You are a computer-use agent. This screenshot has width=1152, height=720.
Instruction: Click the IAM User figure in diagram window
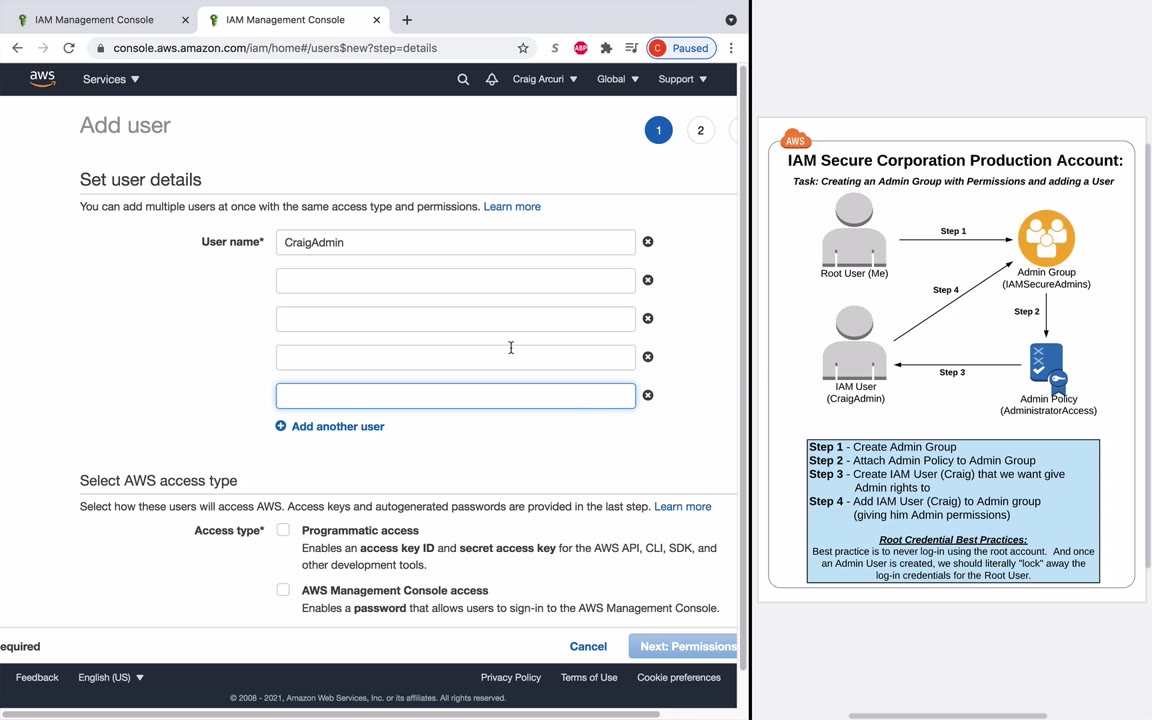pos(854,343)
